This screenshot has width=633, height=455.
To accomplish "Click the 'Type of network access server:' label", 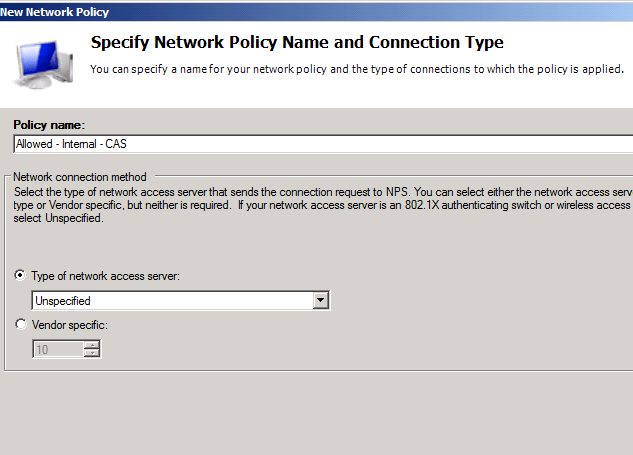I will tap(106, 276).
